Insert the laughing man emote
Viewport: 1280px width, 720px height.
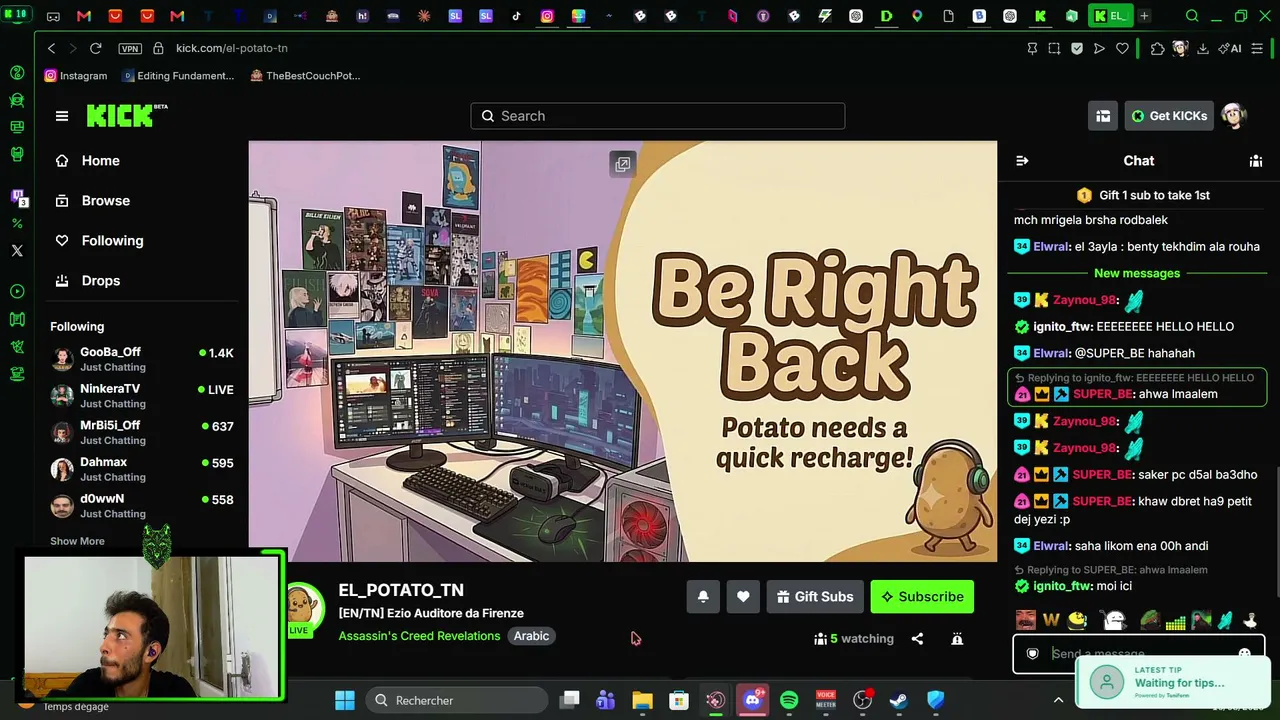point(1026,621)
